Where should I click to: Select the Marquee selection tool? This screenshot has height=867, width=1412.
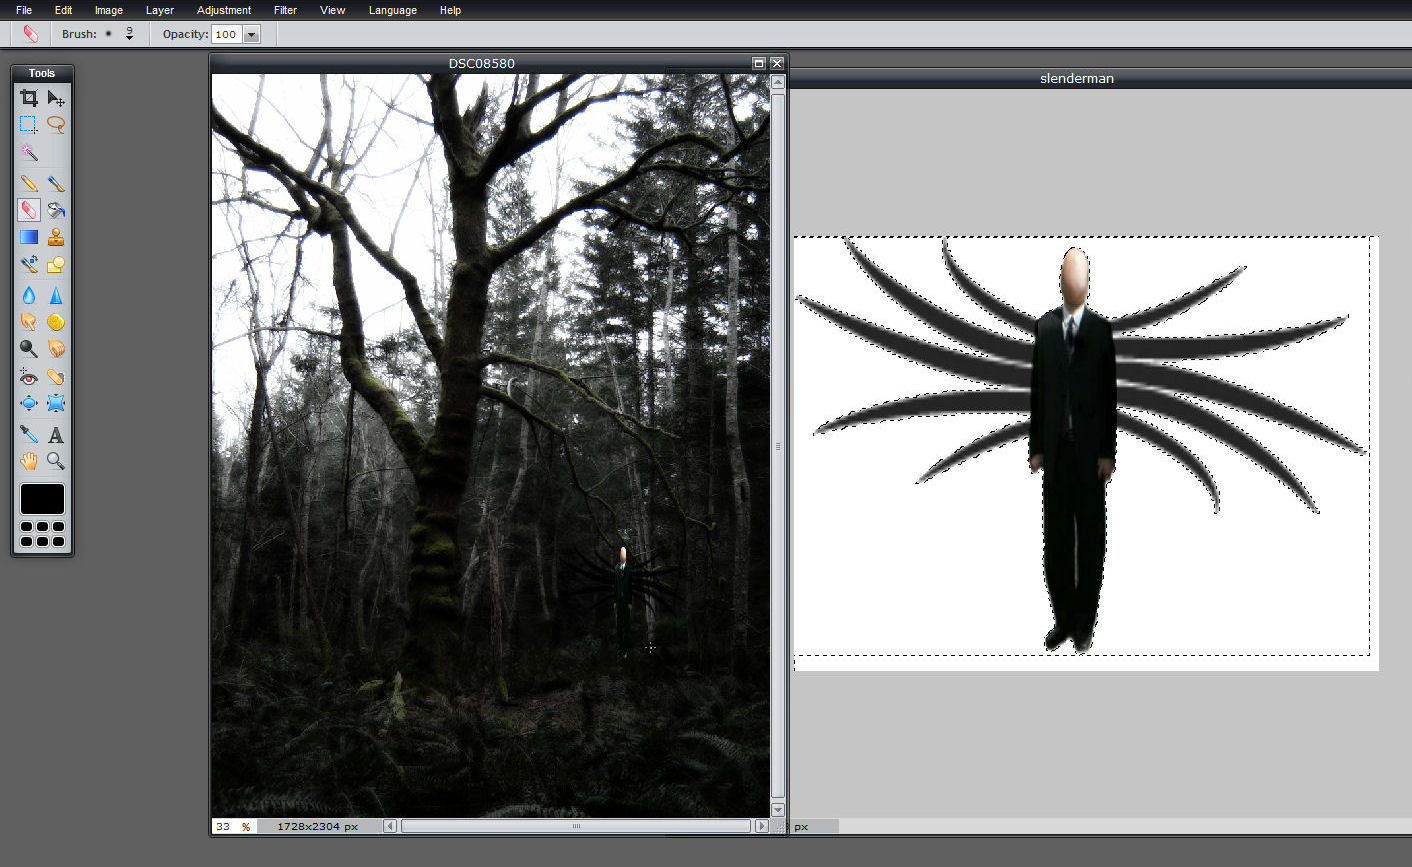tap(29, 125)
